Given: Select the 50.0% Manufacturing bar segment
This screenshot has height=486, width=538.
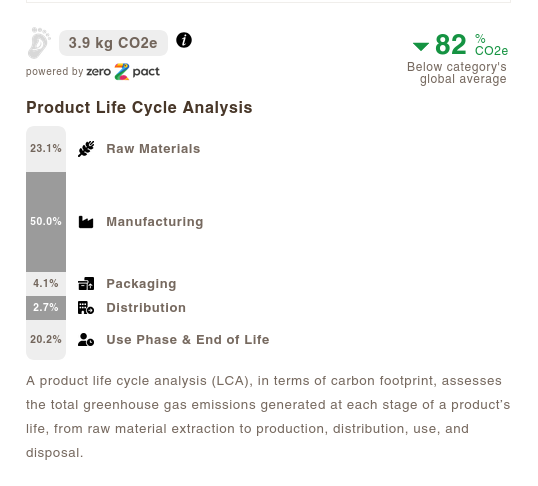Looking at the screenshot, I should coord(46,222).
